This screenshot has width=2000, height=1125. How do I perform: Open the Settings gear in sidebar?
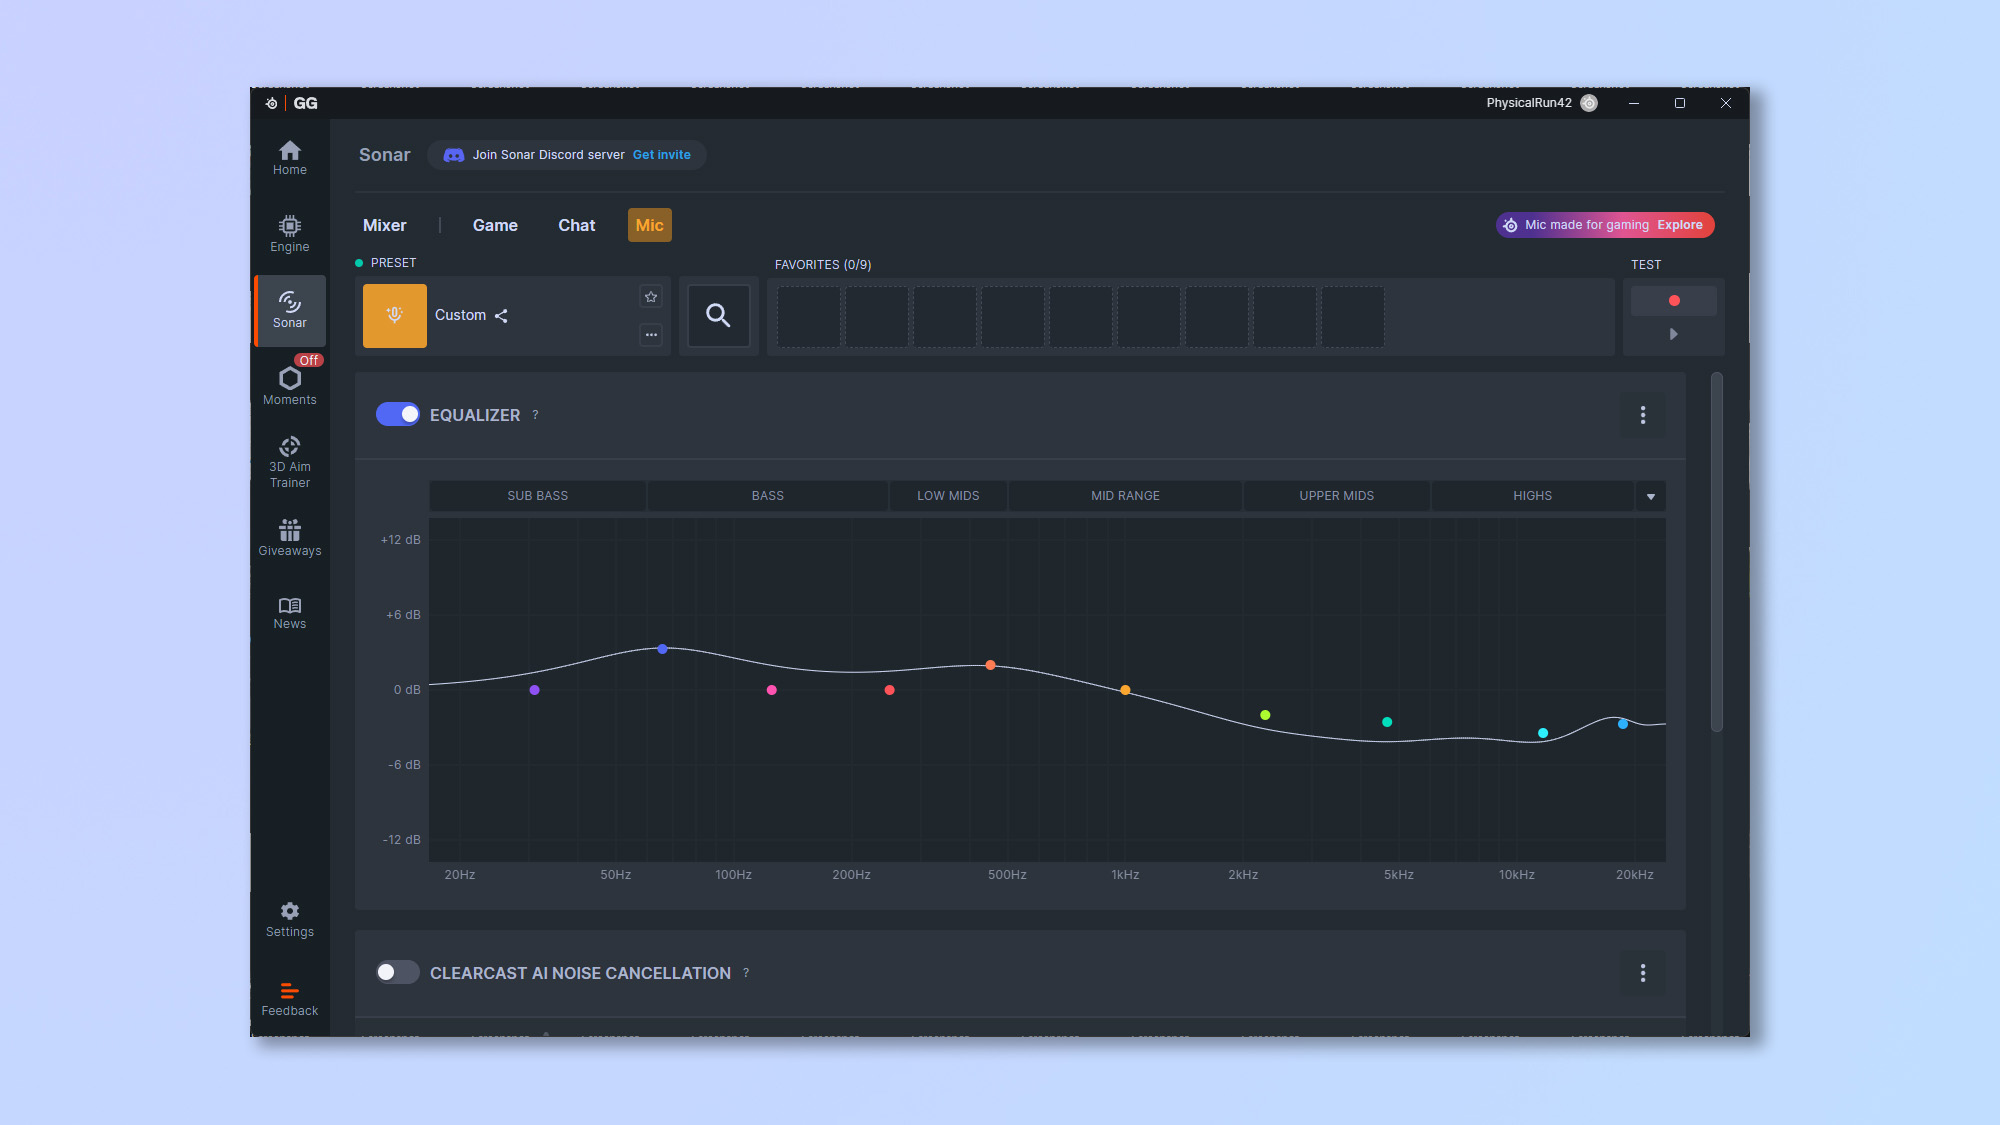[x=289, y=918]
